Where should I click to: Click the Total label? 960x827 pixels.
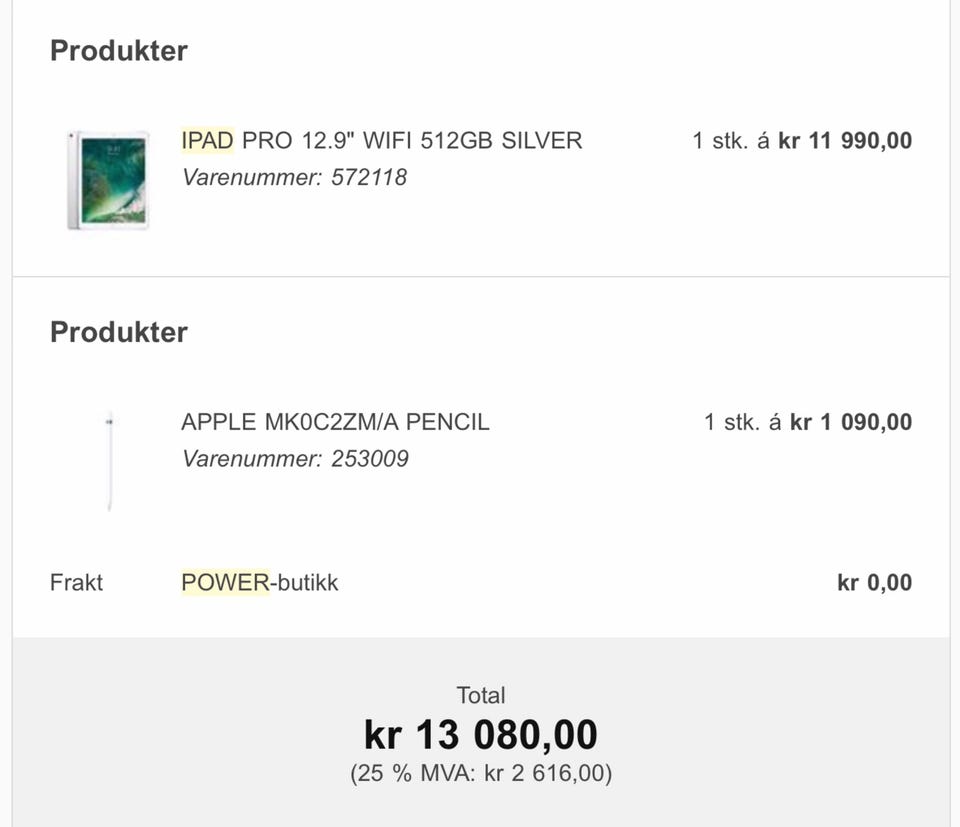(481, 695)
